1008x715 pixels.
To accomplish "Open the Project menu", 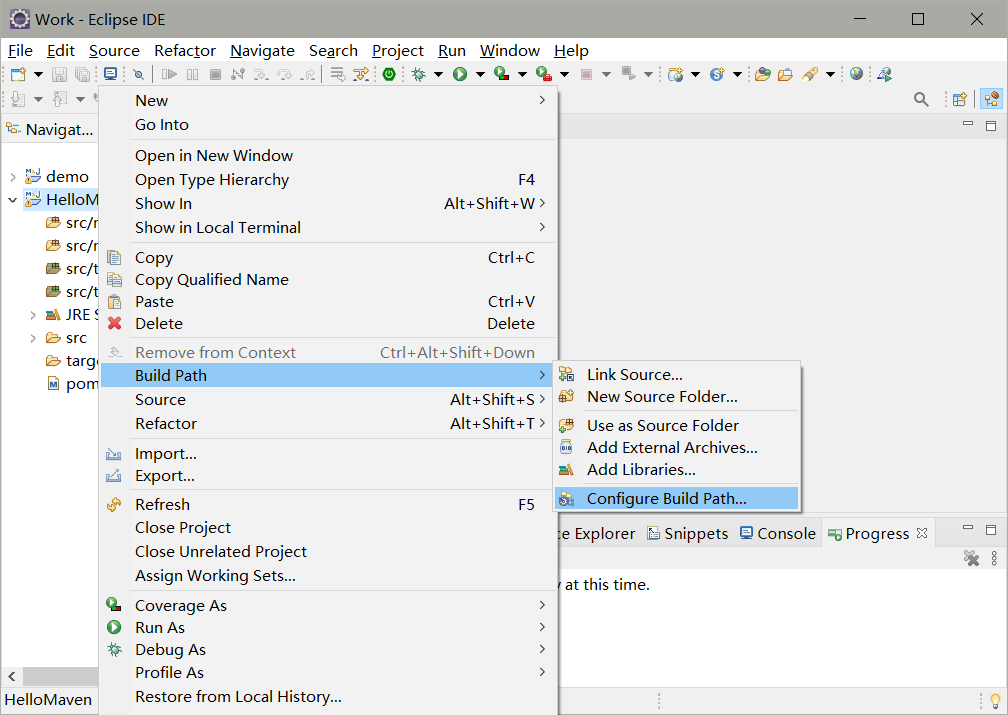I will [397, 51].
